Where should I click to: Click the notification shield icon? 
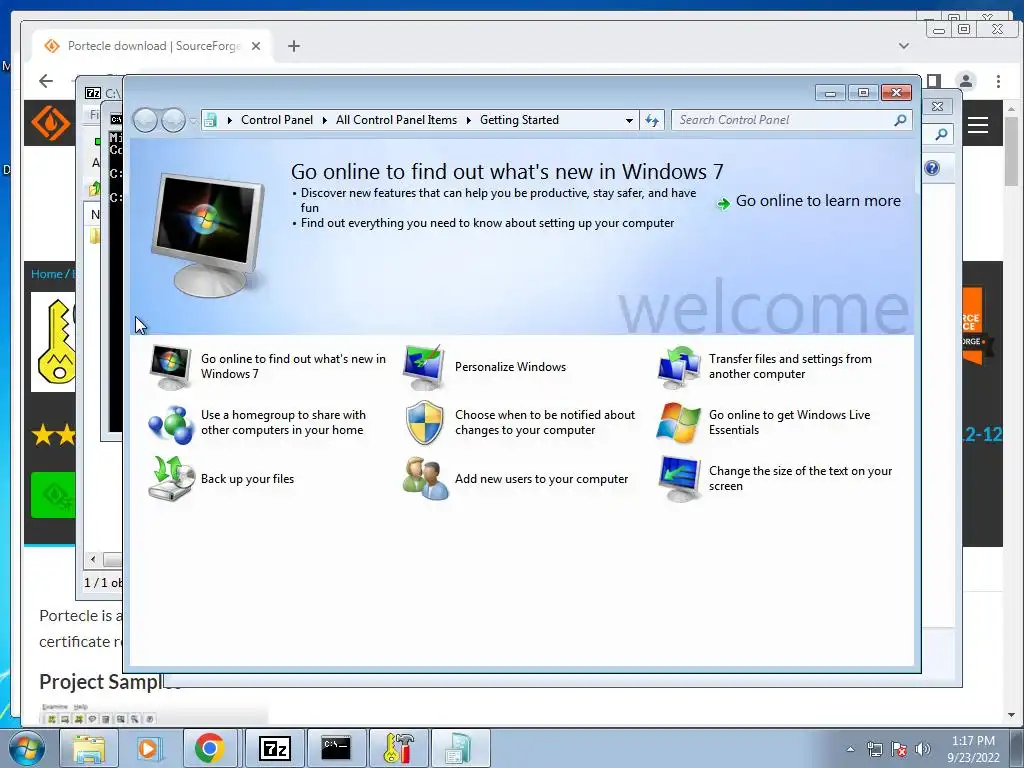click(424, 423)
